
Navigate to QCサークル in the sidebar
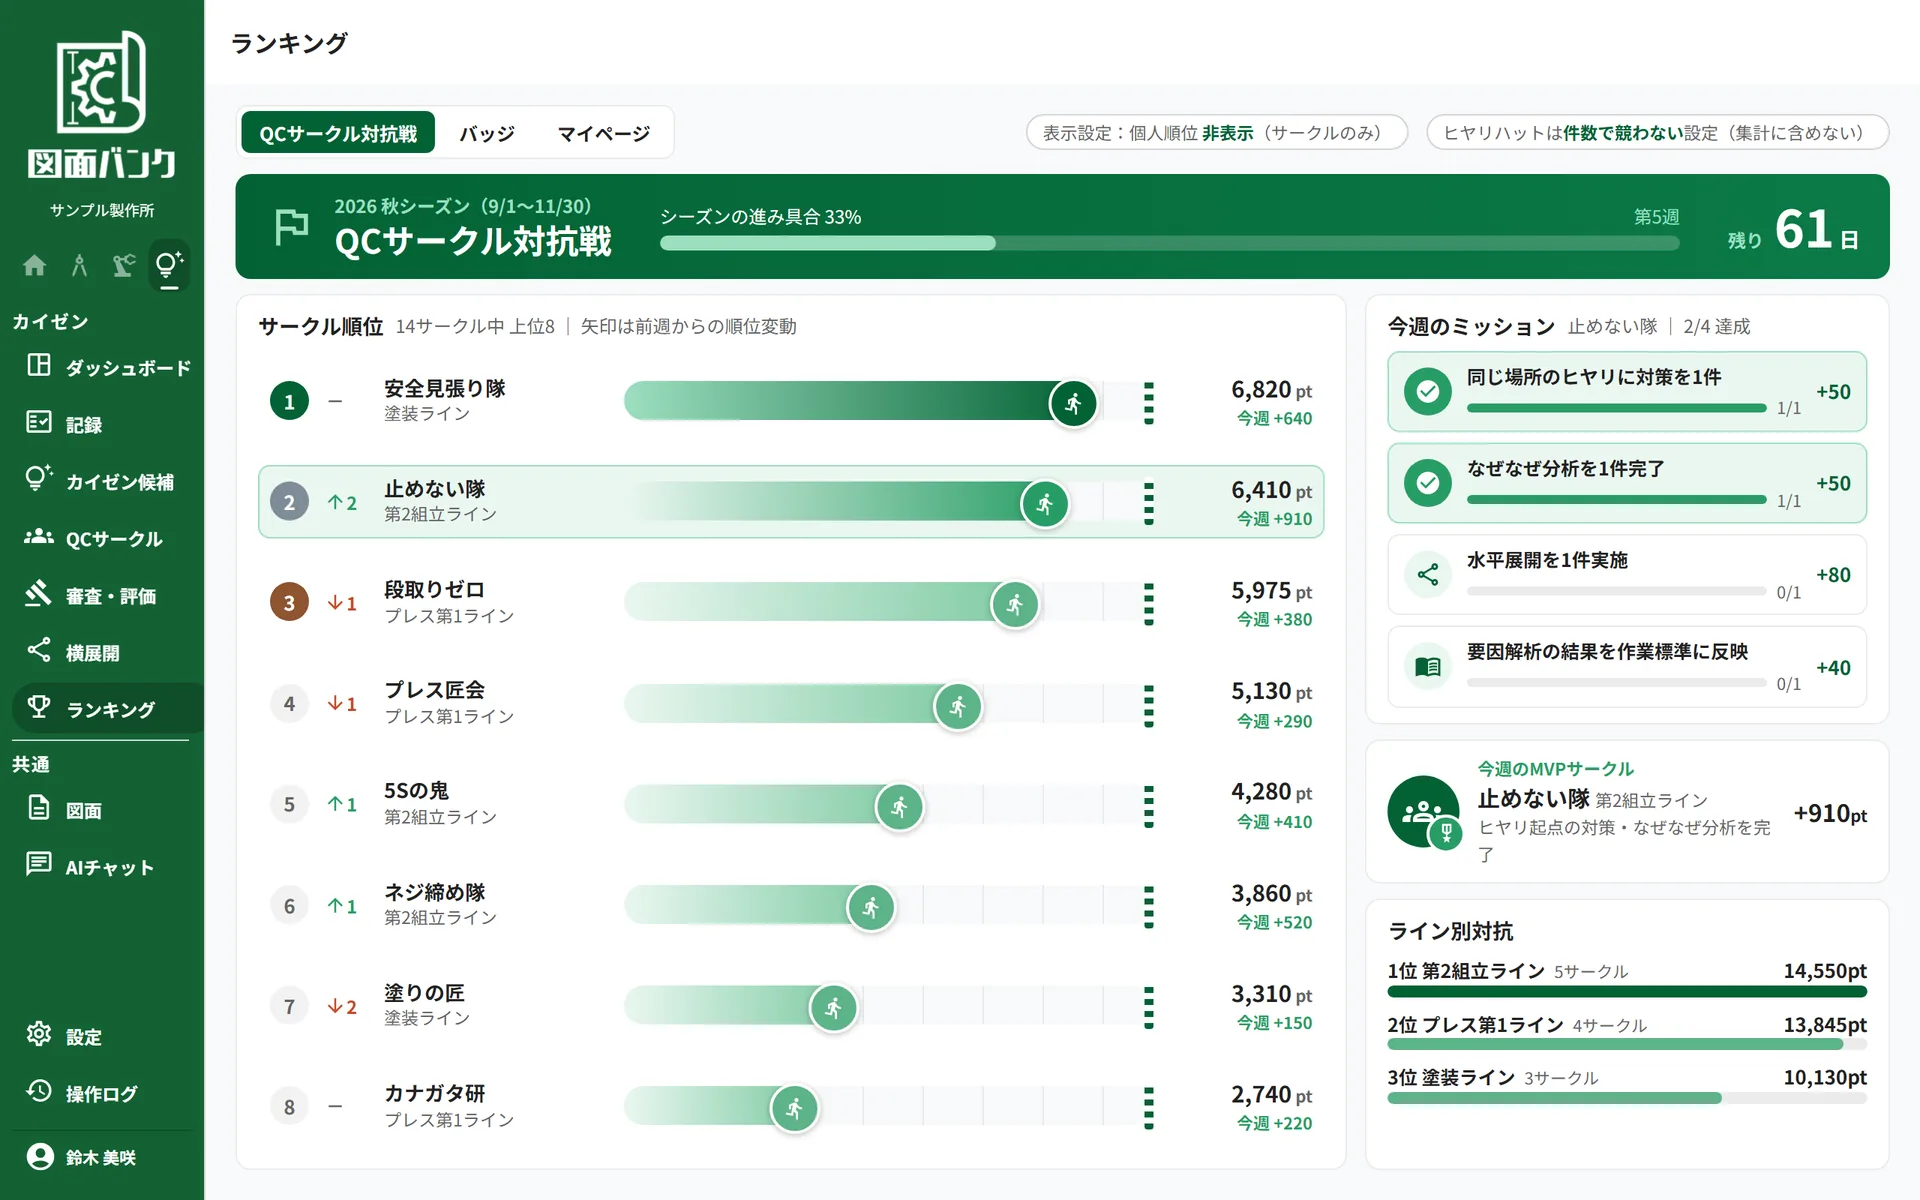tap(107, 538)
